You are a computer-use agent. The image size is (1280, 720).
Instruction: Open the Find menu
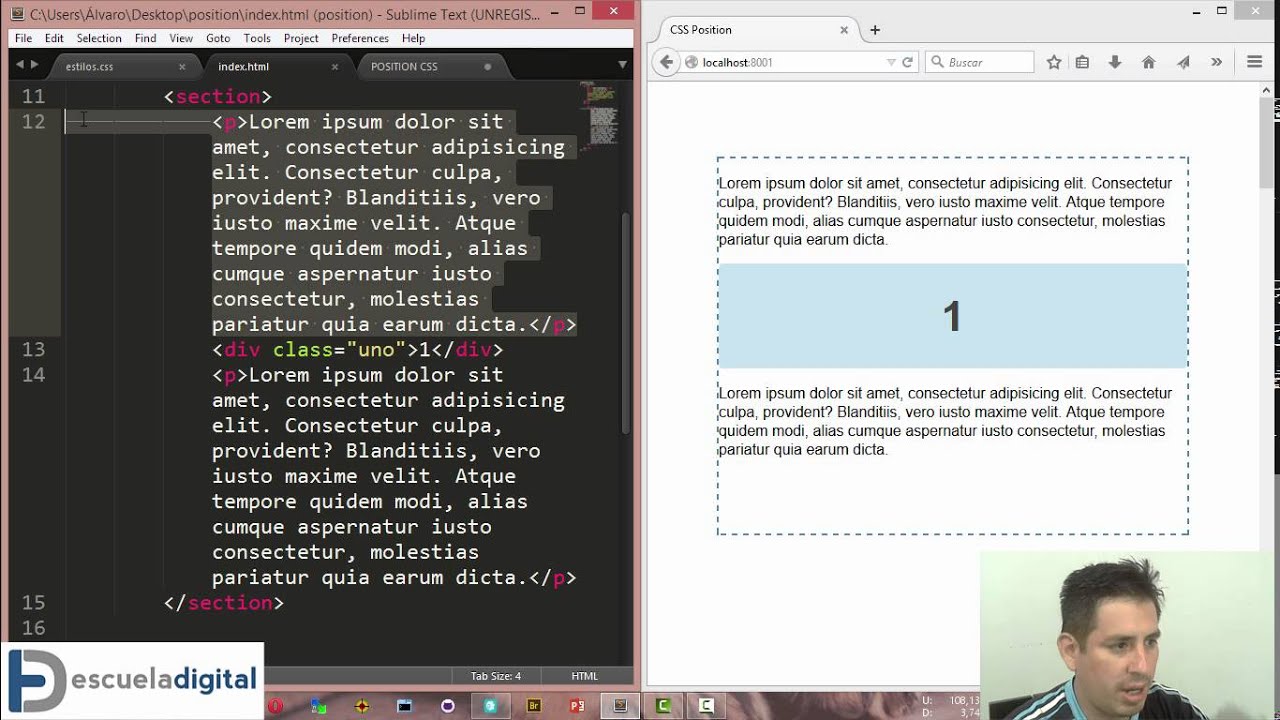tap(145, 38)
